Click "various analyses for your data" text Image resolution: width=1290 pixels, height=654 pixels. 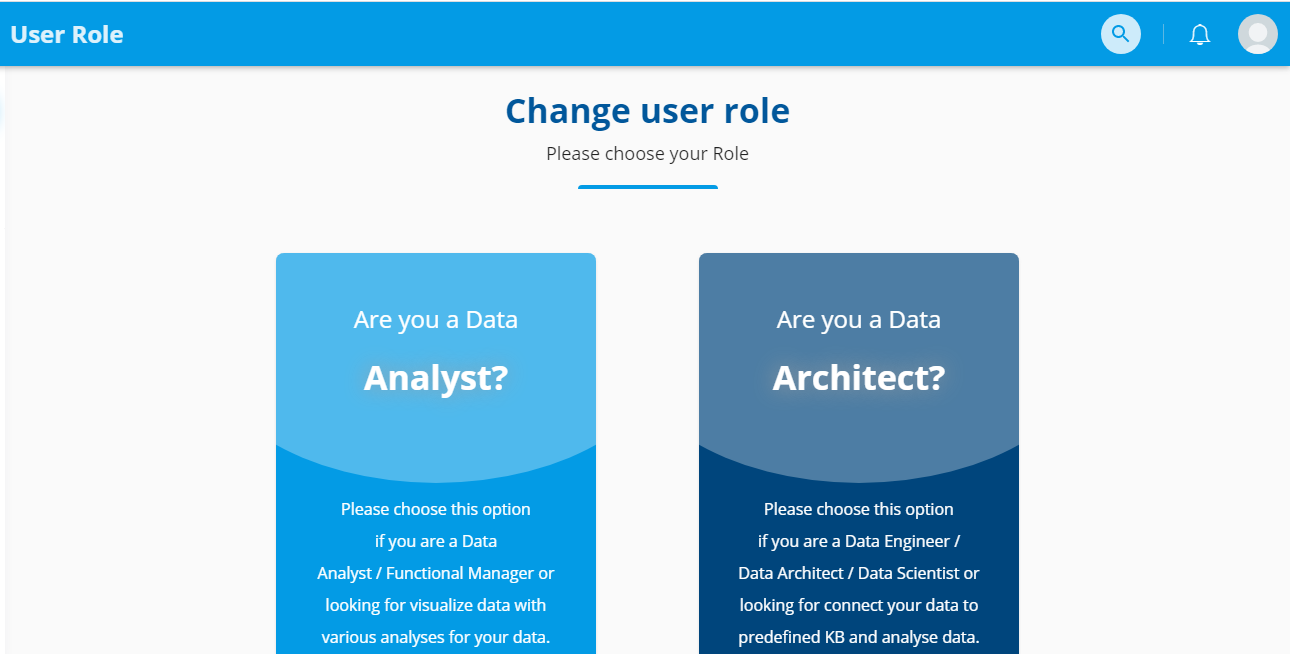pyautogui.click(x=436, y=637)
